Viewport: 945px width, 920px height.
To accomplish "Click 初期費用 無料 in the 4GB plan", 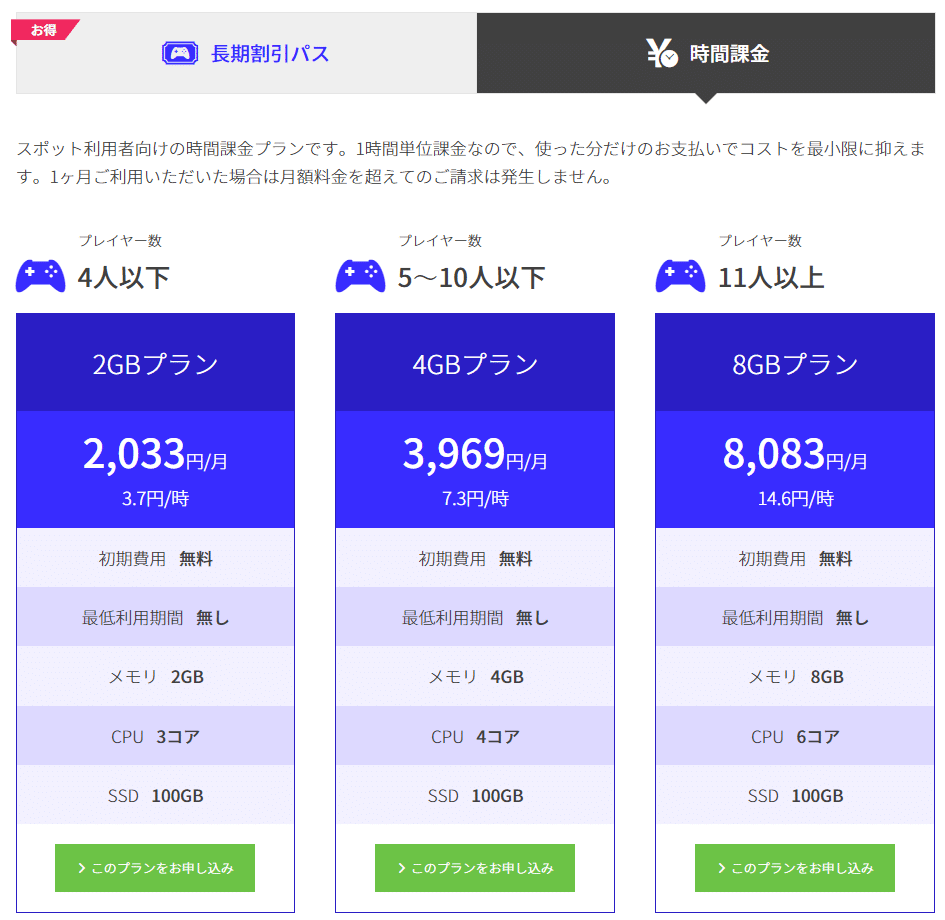I will coord(475,558).
